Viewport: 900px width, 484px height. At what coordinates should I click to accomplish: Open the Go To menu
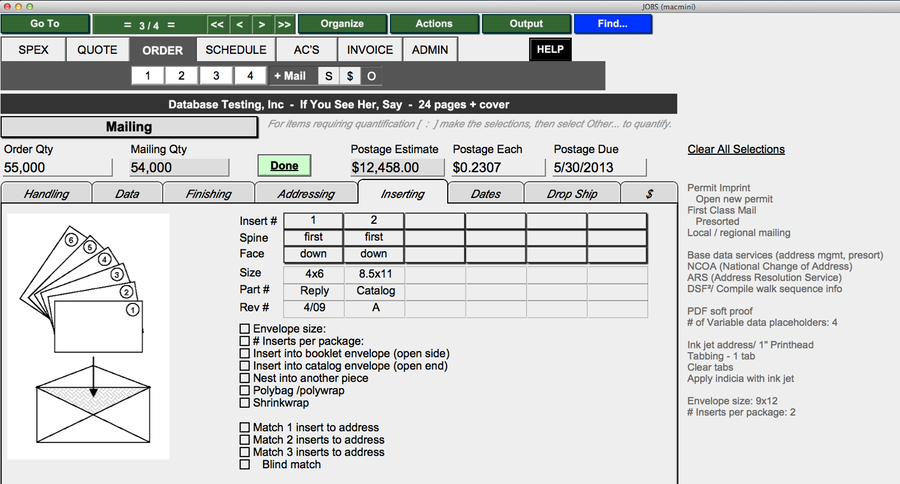click(44, 24)
